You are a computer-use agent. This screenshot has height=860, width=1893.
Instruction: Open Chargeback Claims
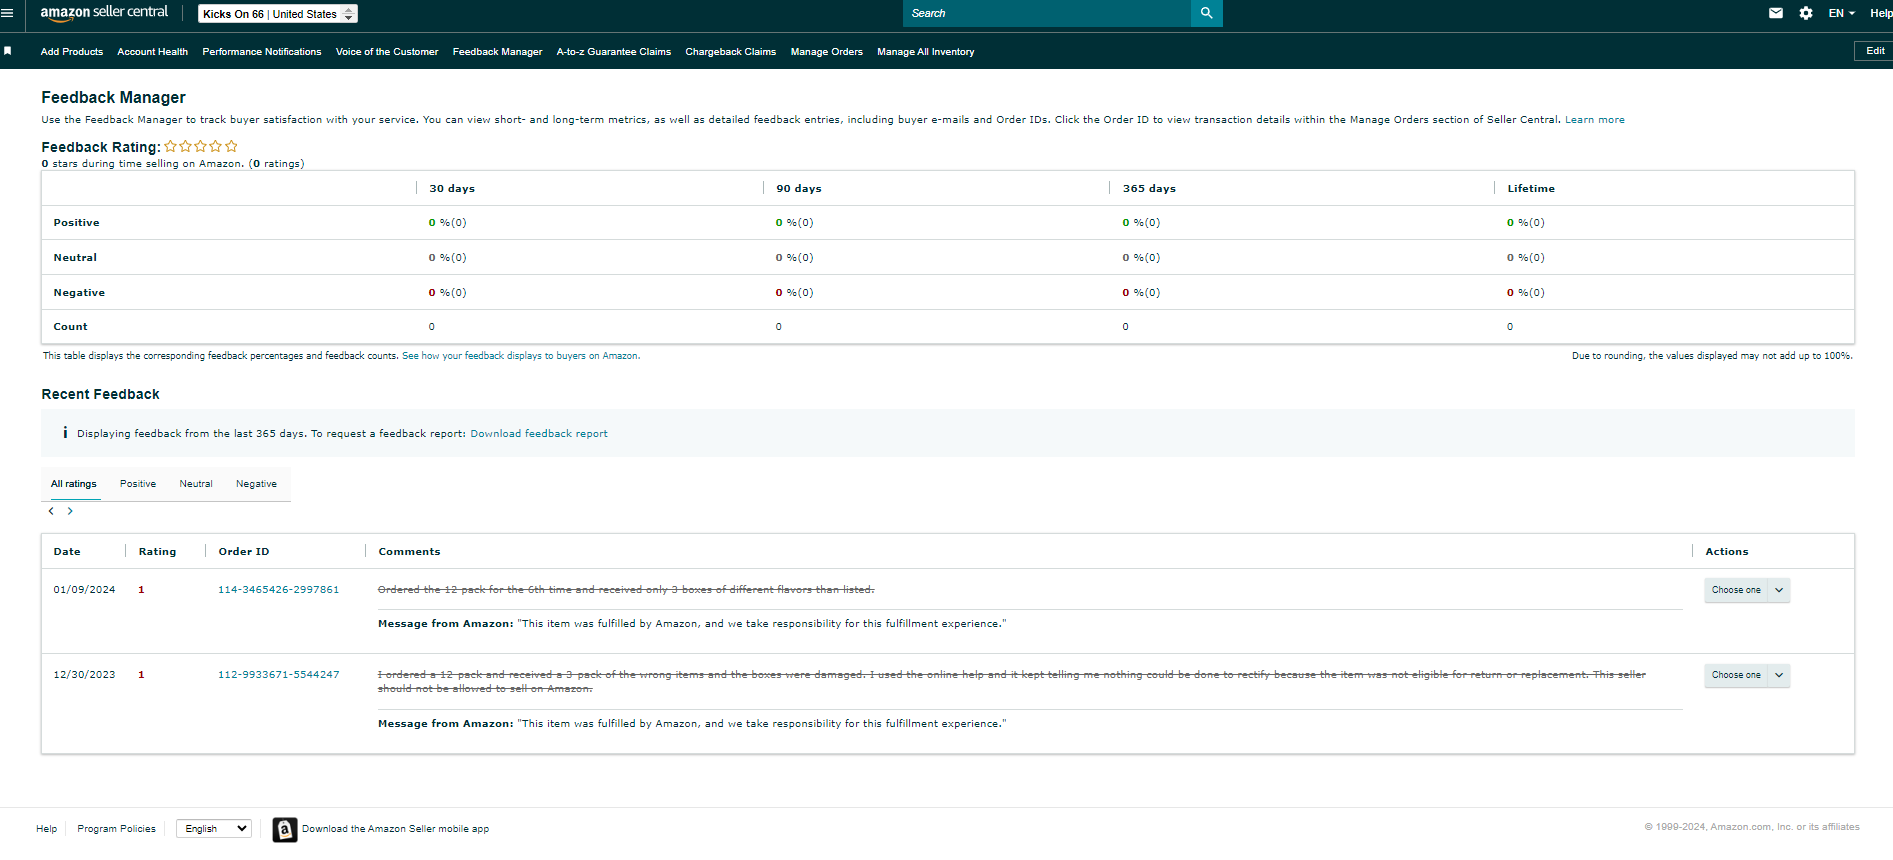point(731,52)
